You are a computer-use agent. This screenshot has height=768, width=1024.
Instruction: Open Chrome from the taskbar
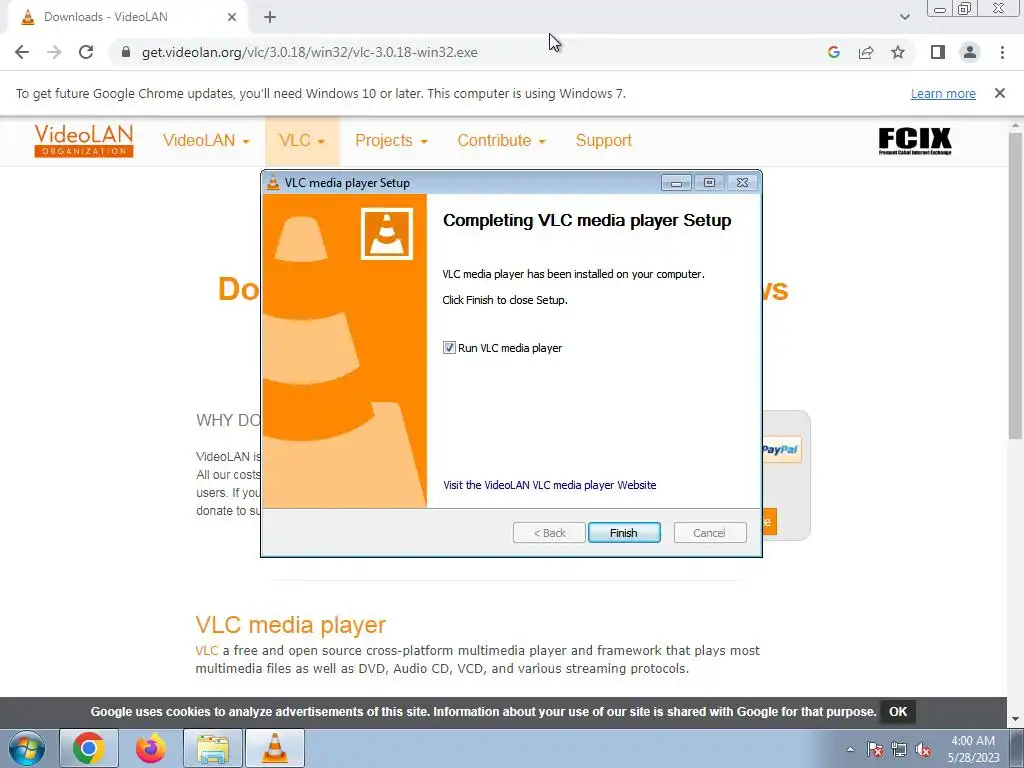(x=89, y=748)
